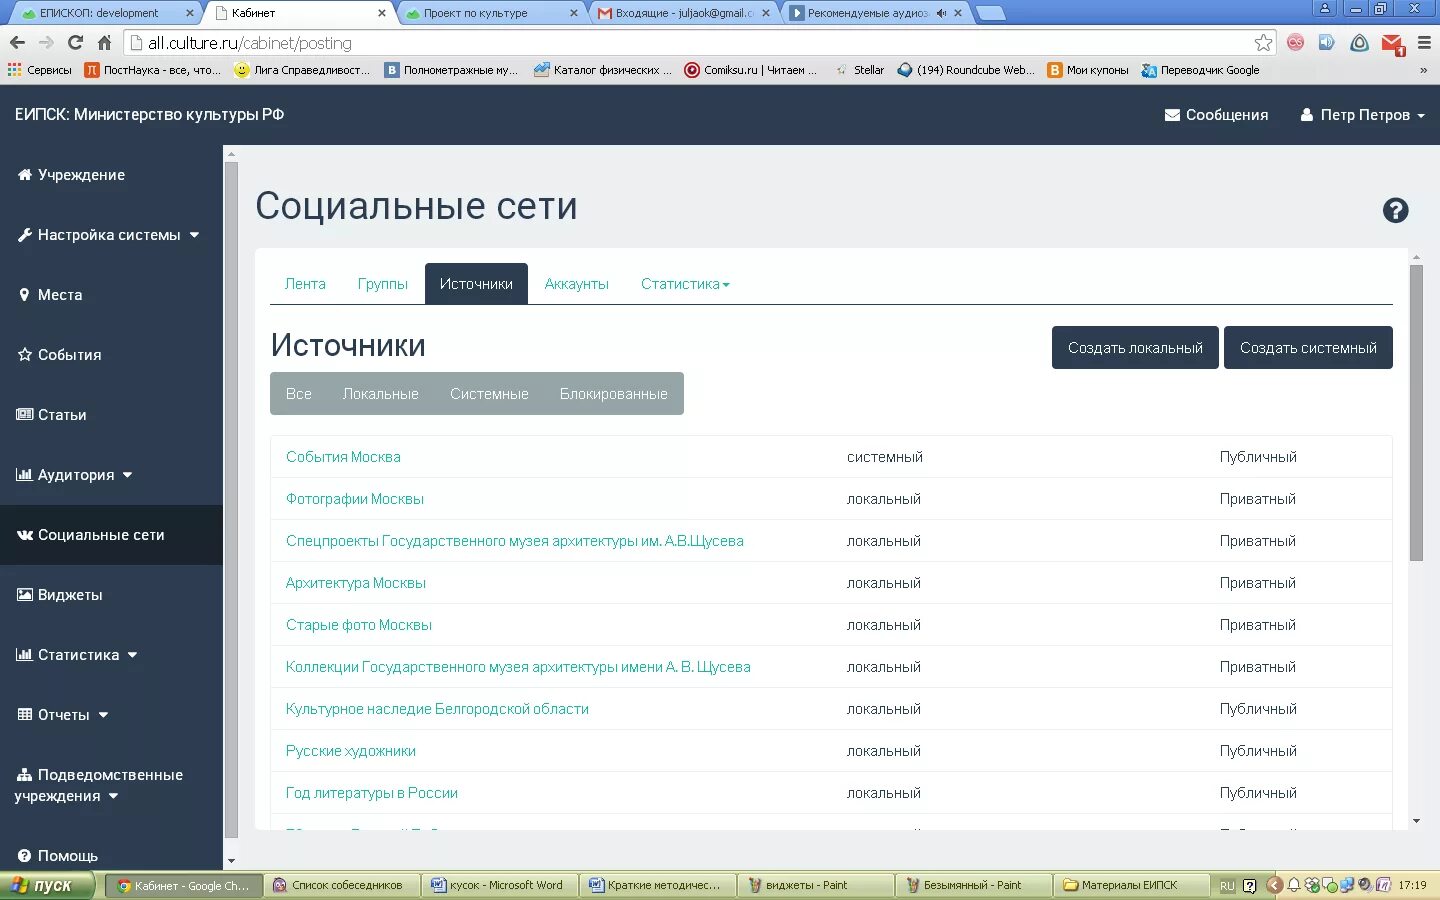The image size is (1440, 900).
Task: Open События in sidebar
Action: pyautogui.click(x=59, y=355)
